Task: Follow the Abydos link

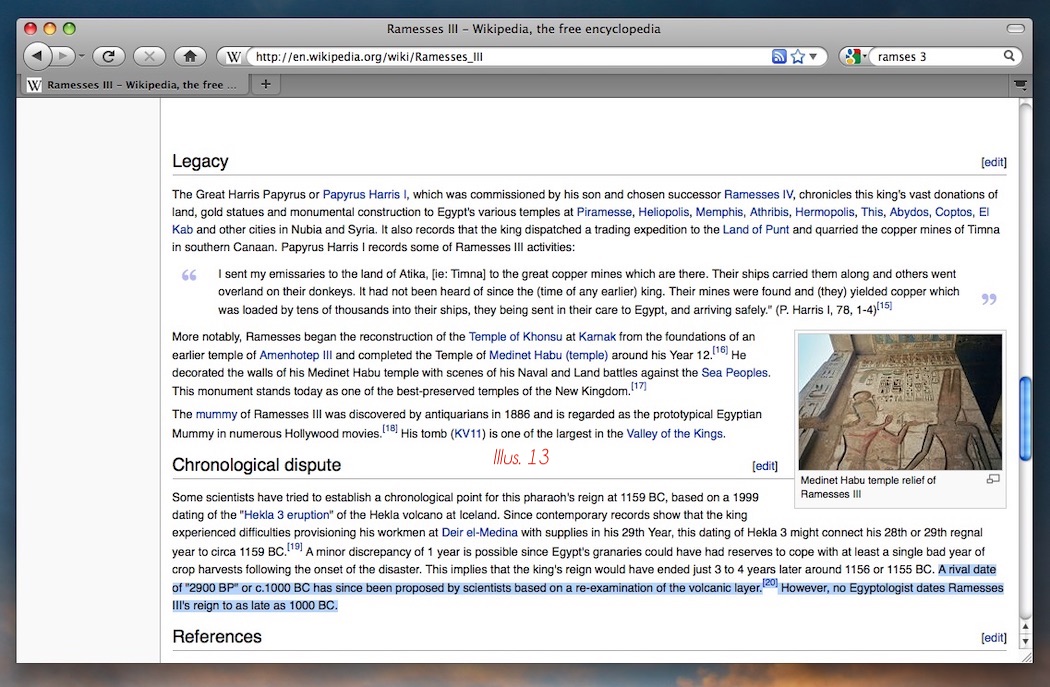Action: [909, 212]
